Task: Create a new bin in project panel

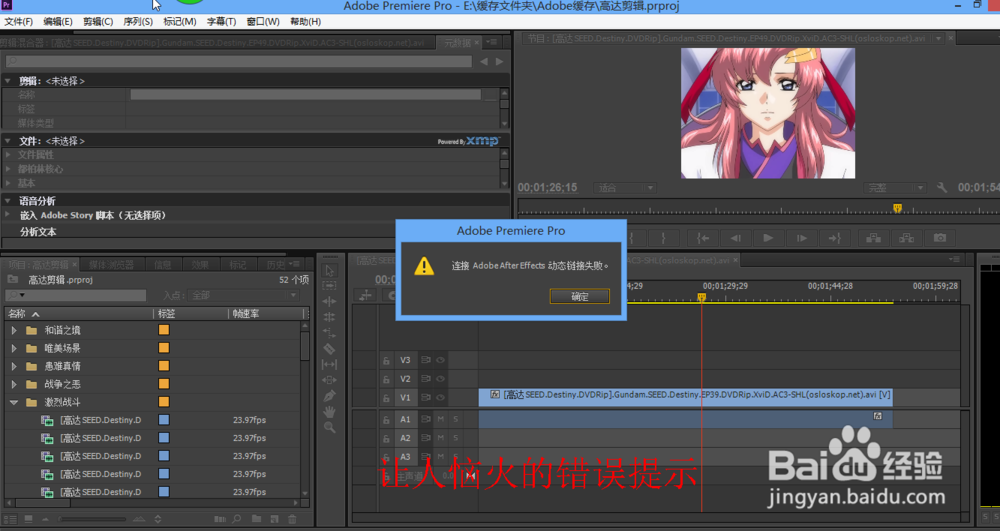Action: pos(256,519)
